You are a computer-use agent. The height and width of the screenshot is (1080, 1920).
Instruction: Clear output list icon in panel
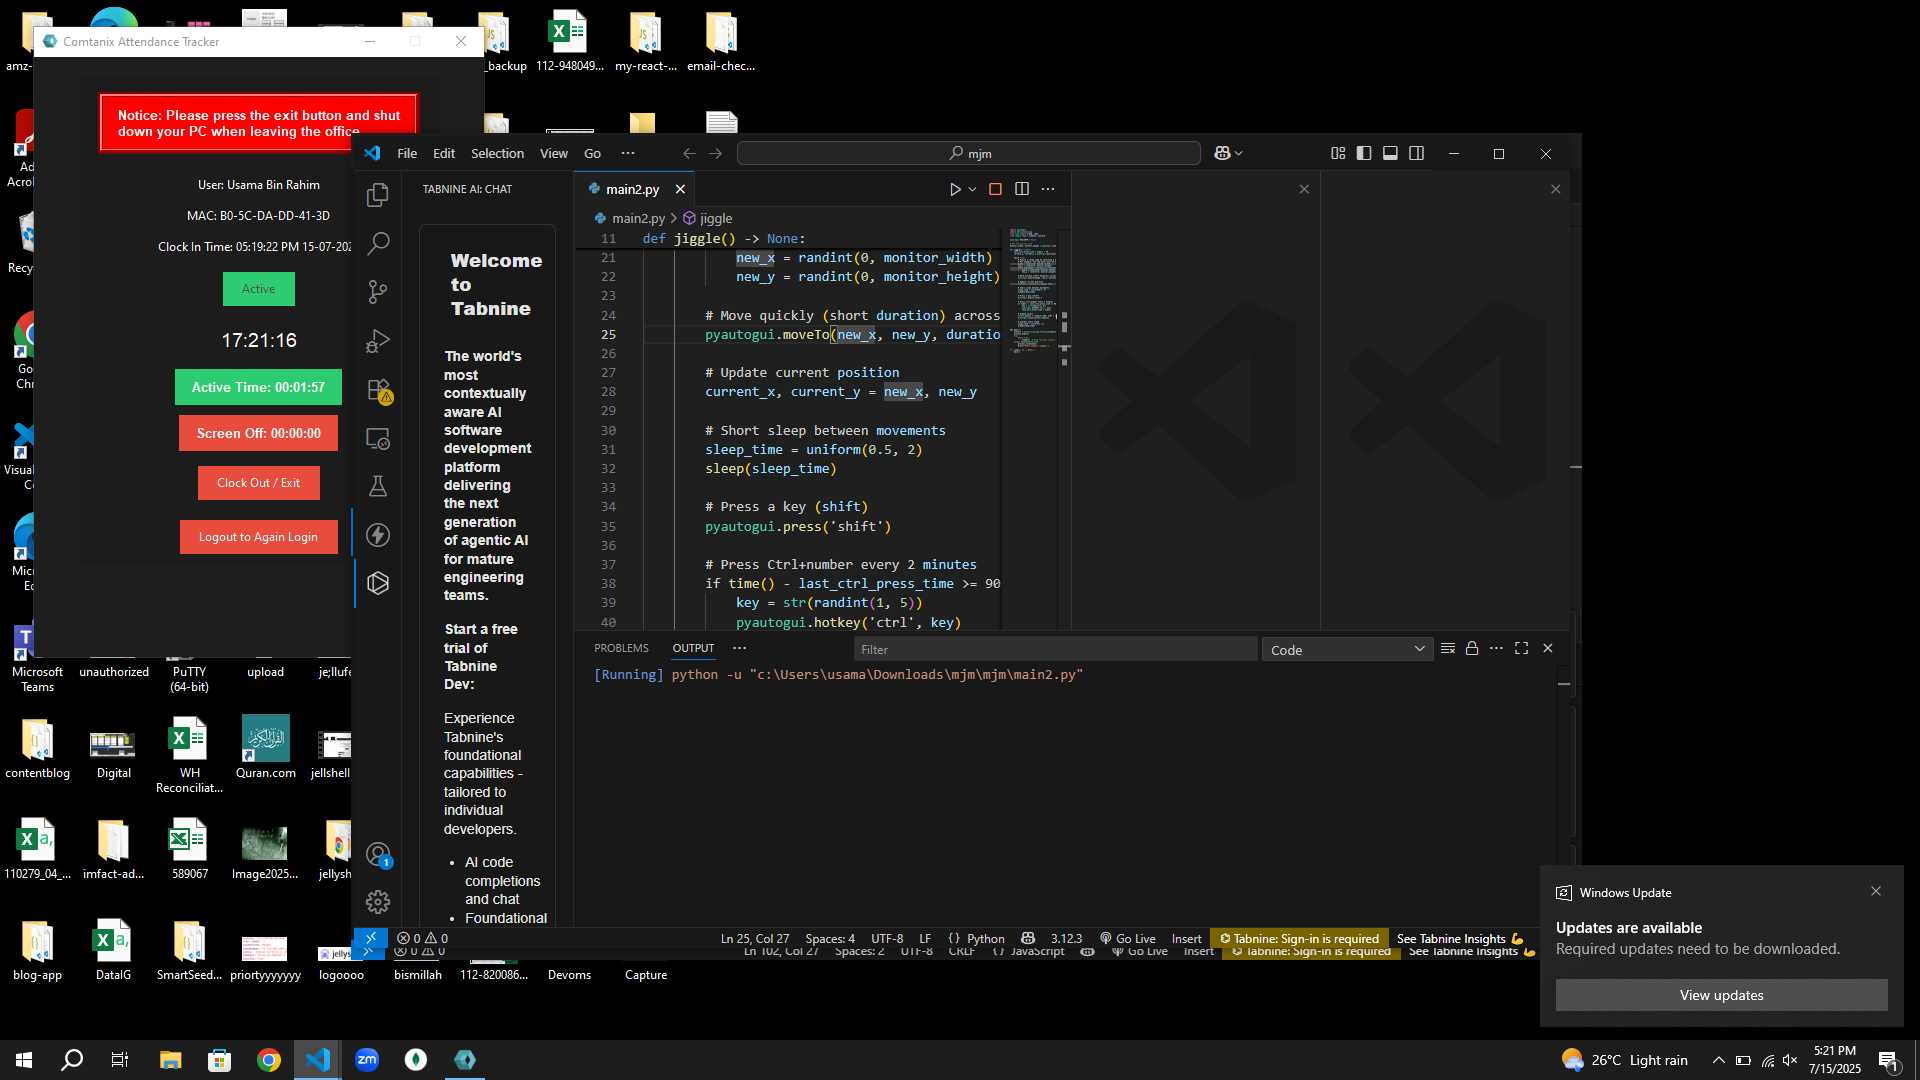pos(1447,648)
